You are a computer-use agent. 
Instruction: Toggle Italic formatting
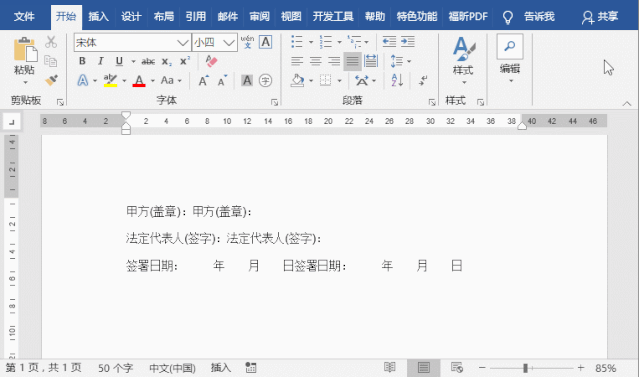click(100, 61)
